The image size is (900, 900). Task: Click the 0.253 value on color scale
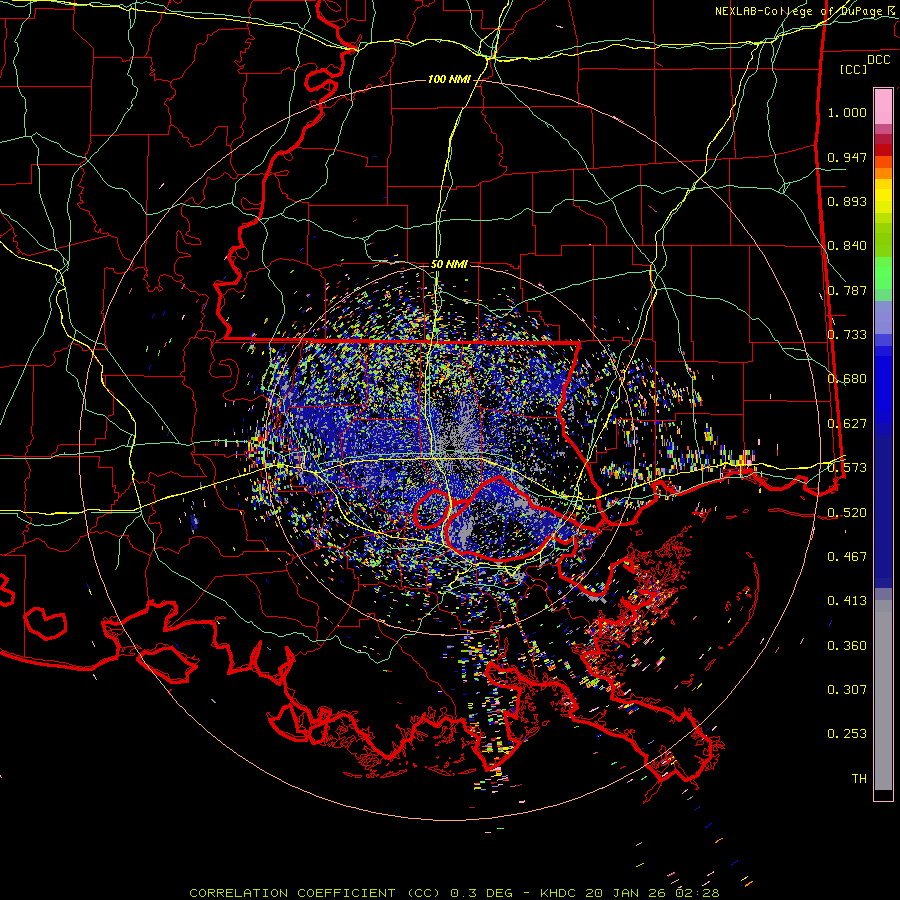(847, 734)
